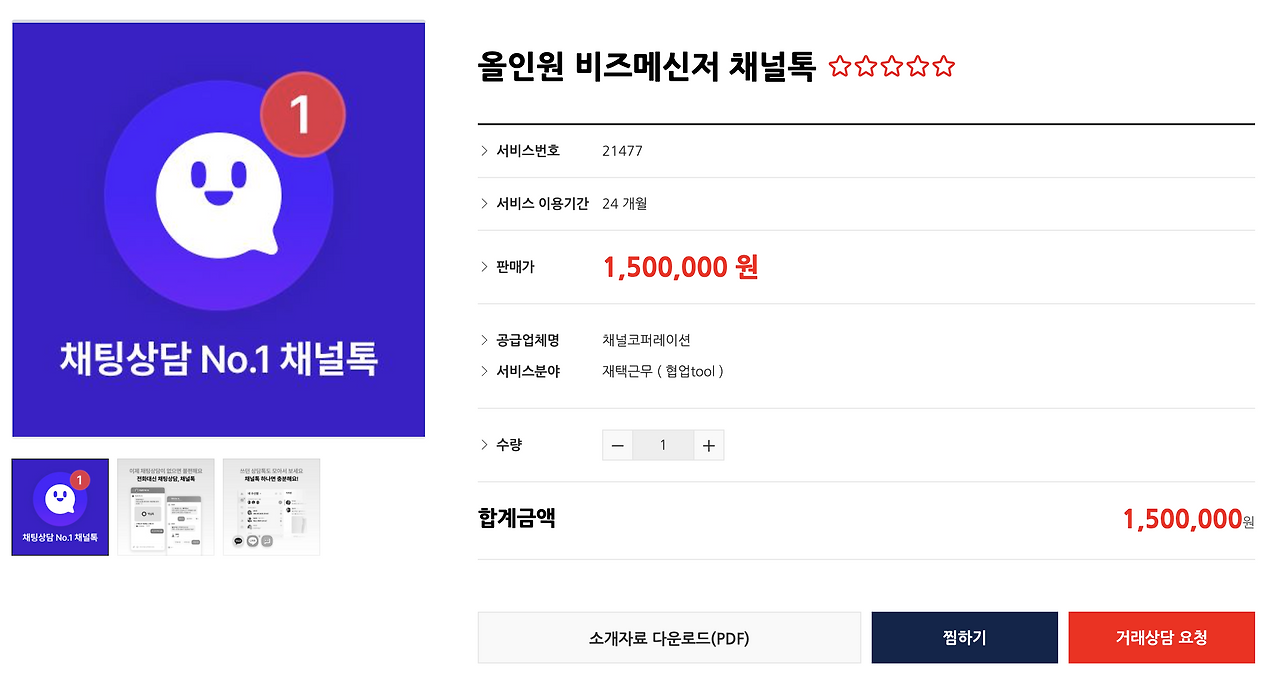This screenshot has width=1280, height=680.
Task: Select the second product thumbnail
Action: point(166,507)
